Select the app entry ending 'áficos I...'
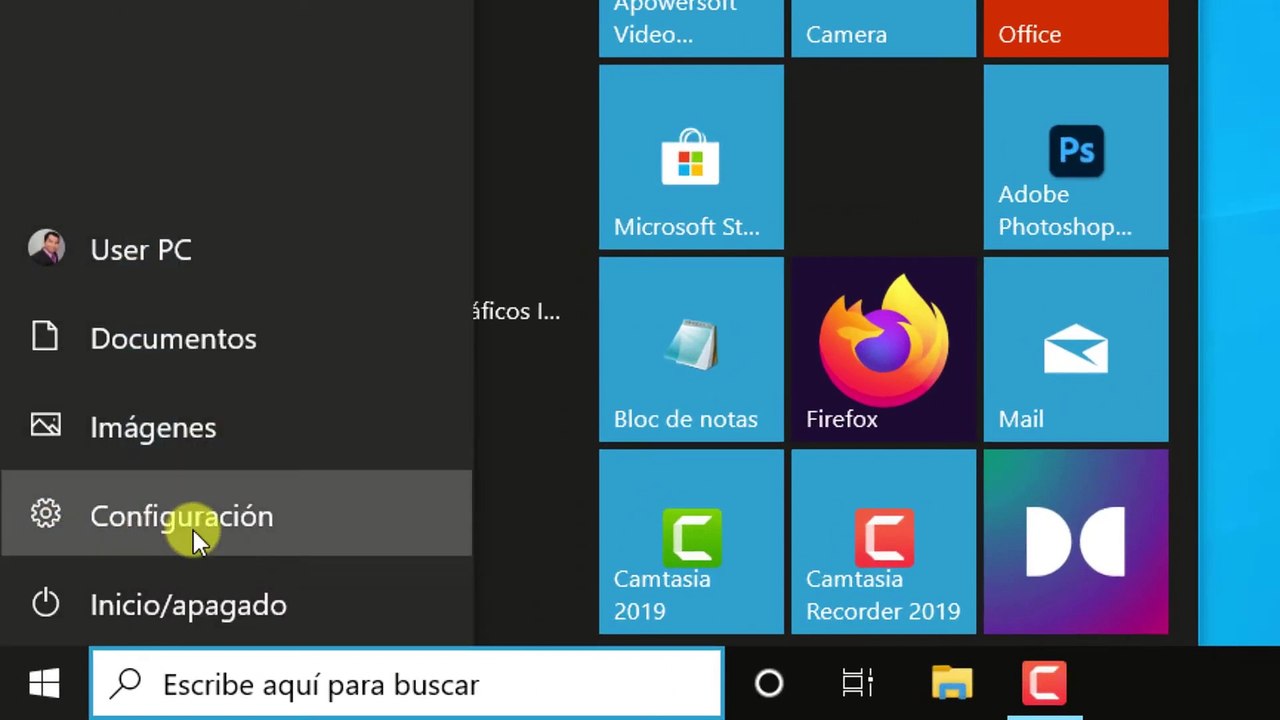Screen dimensions: 1280x720 [x=516, y=311]
